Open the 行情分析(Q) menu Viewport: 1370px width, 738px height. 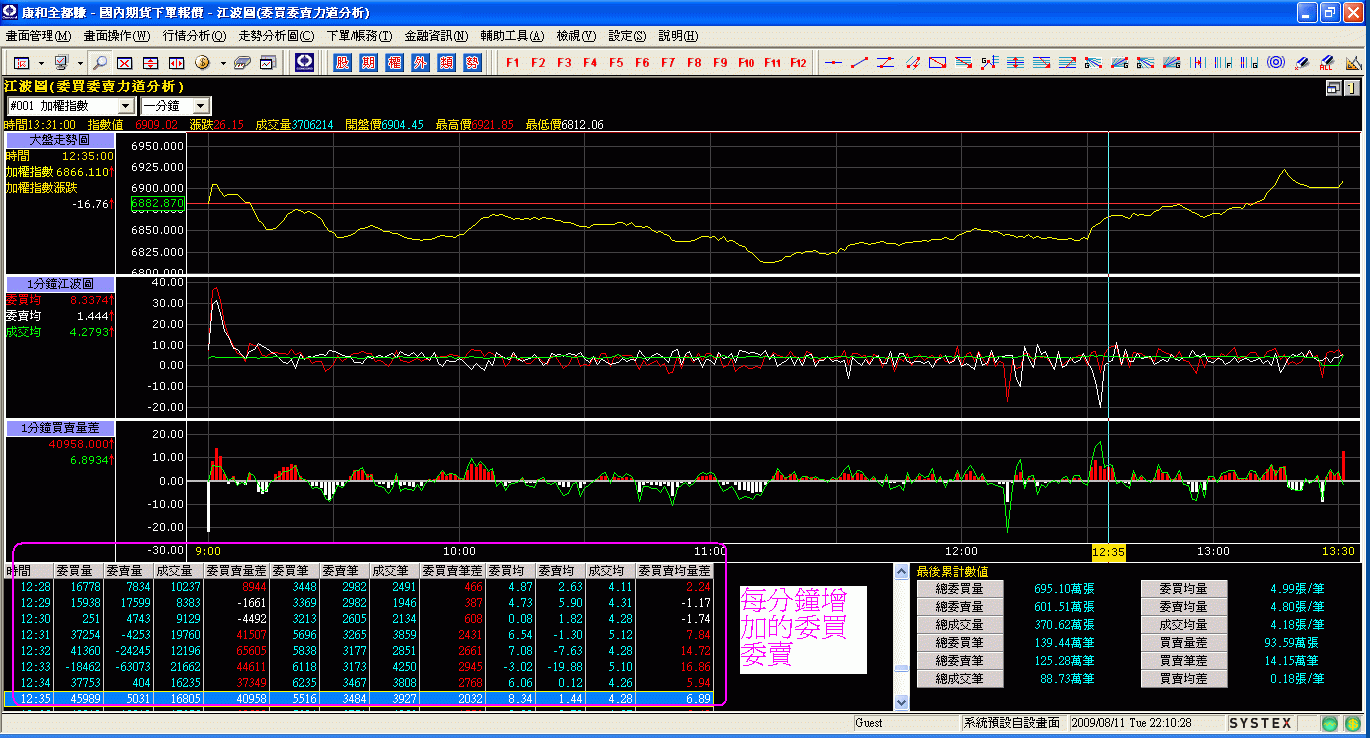[194, 36]
